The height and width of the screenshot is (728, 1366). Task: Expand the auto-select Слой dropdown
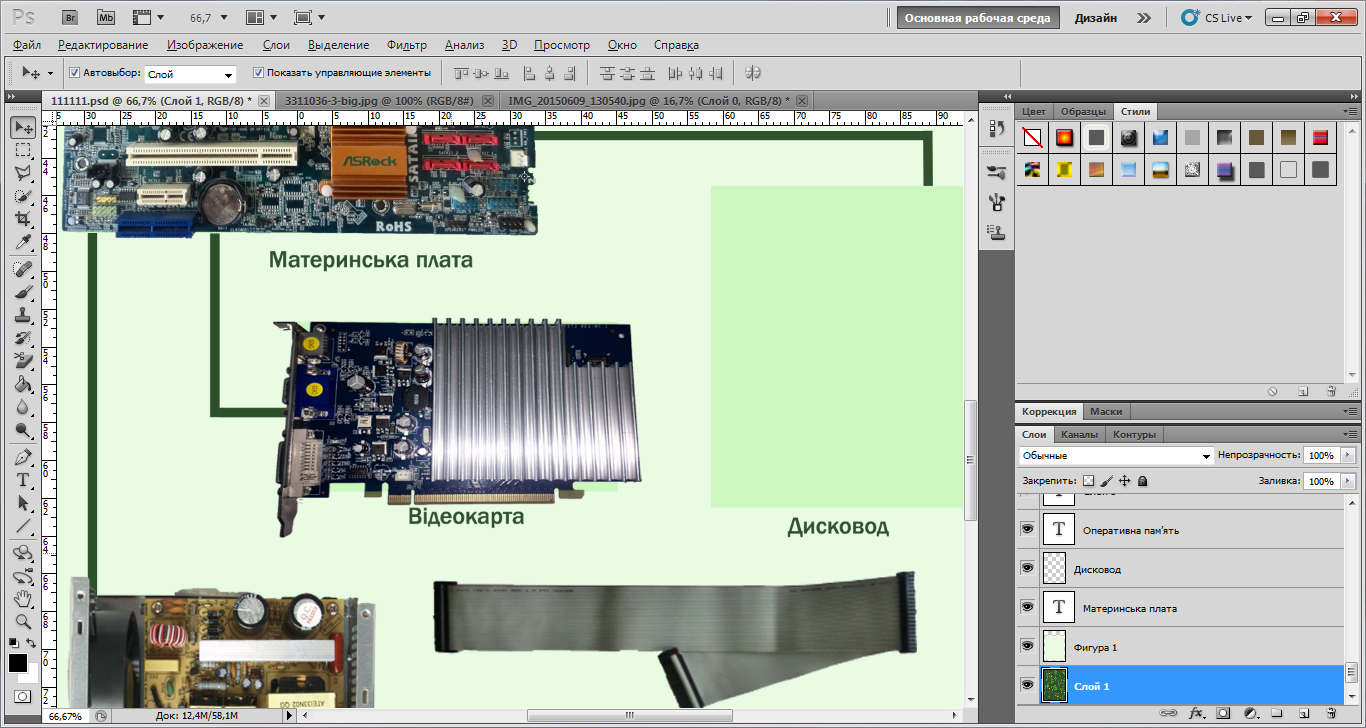click(x=229, y=75)
